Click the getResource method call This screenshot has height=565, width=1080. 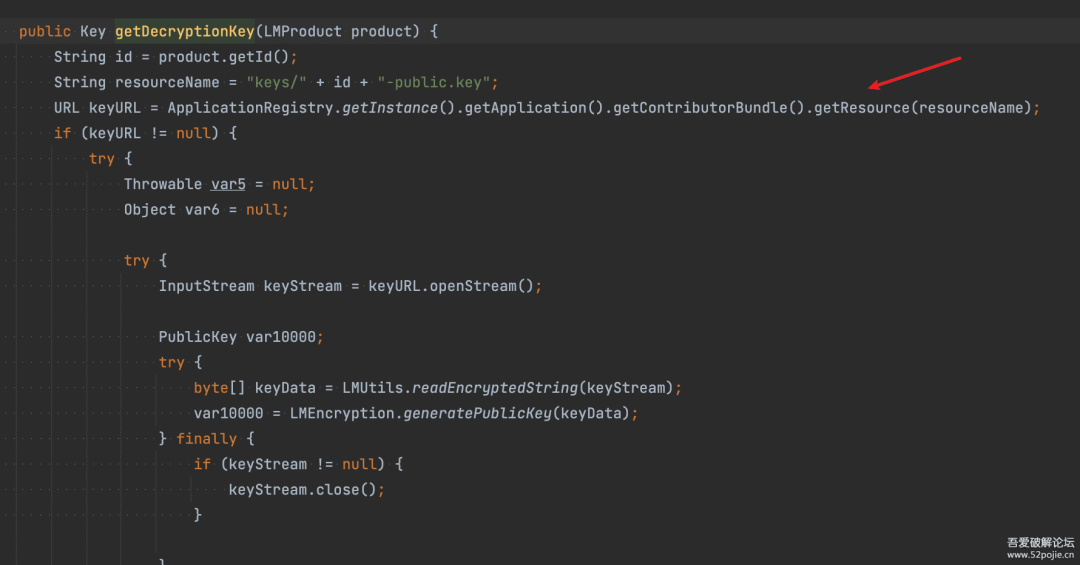pos(862,108)
